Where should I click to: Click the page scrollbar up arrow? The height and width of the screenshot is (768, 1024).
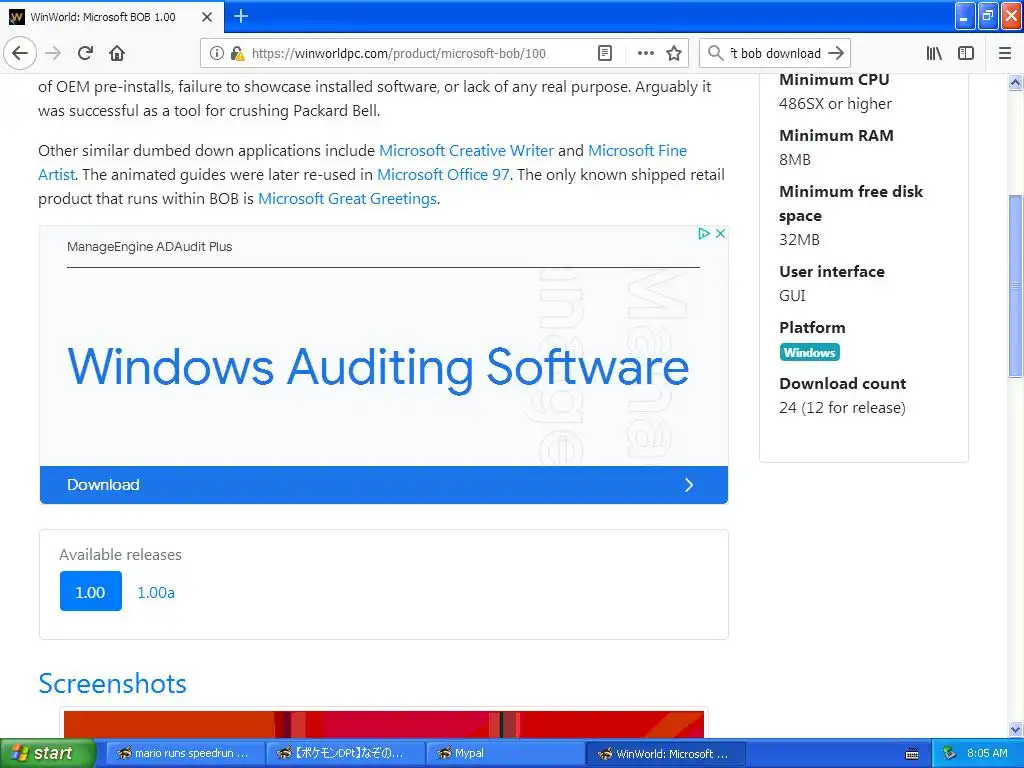tap(1015, 82)
